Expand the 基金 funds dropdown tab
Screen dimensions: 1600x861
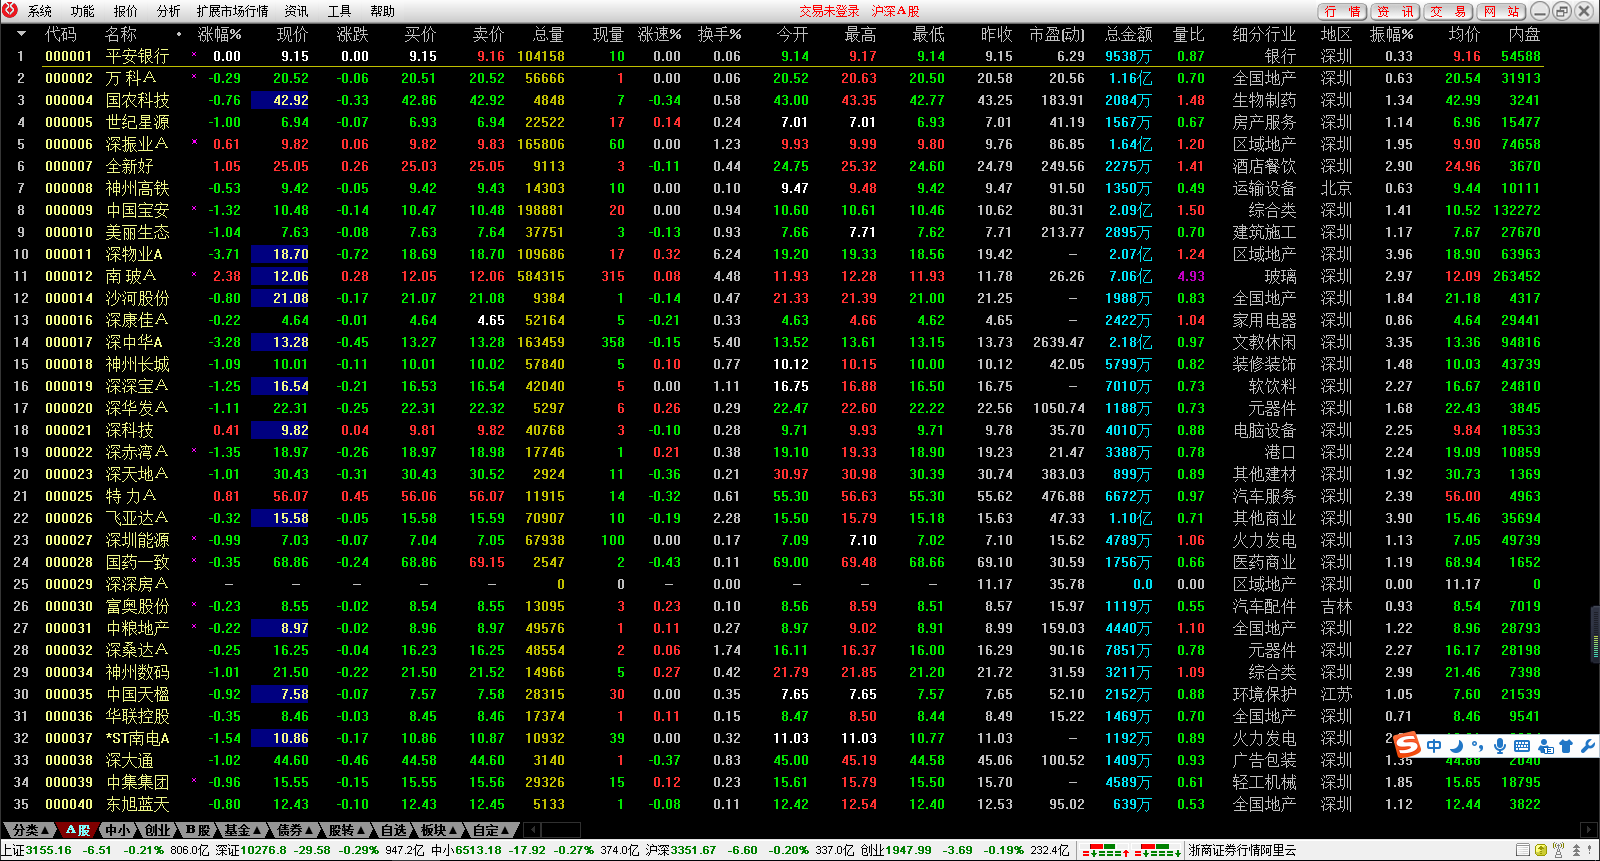pyautogui.click(x=242, y=830)
